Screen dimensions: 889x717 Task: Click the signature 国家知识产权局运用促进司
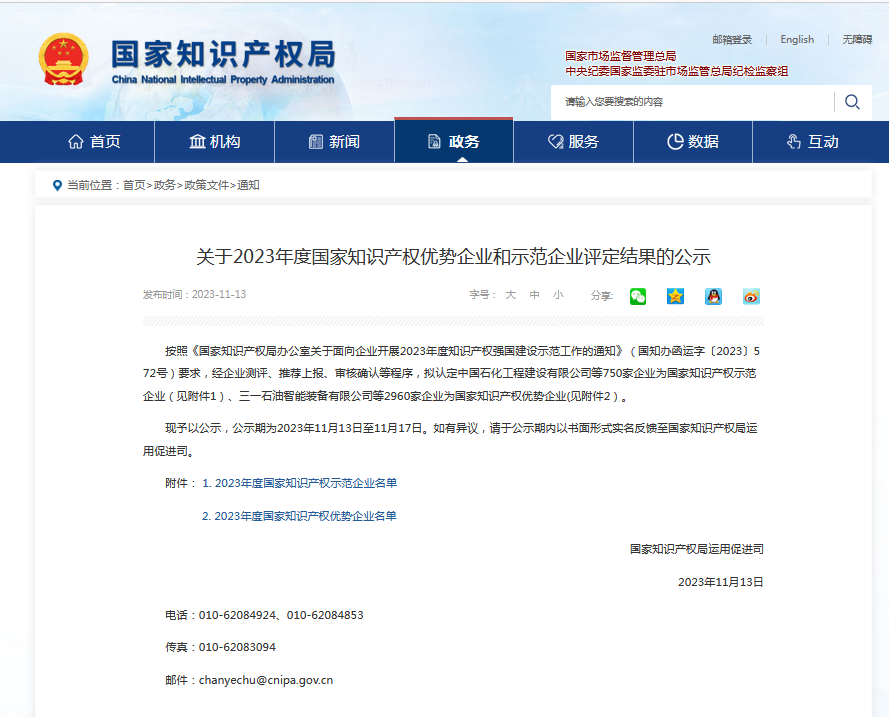click(x=697, y=549)
